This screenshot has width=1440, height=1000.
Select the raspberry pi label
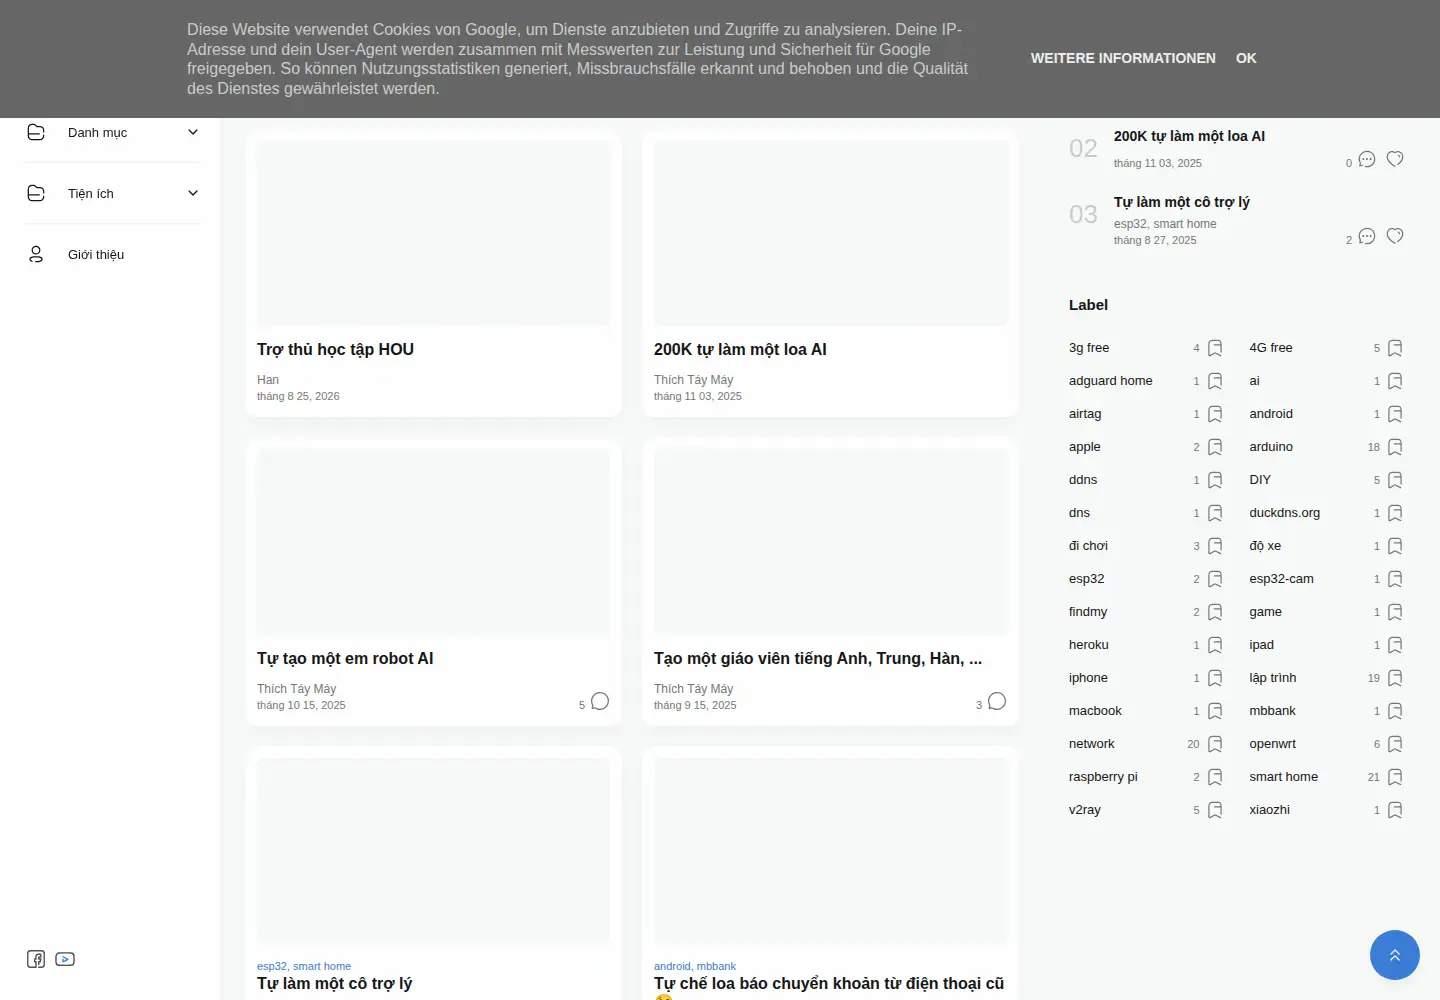point(1103,777)
